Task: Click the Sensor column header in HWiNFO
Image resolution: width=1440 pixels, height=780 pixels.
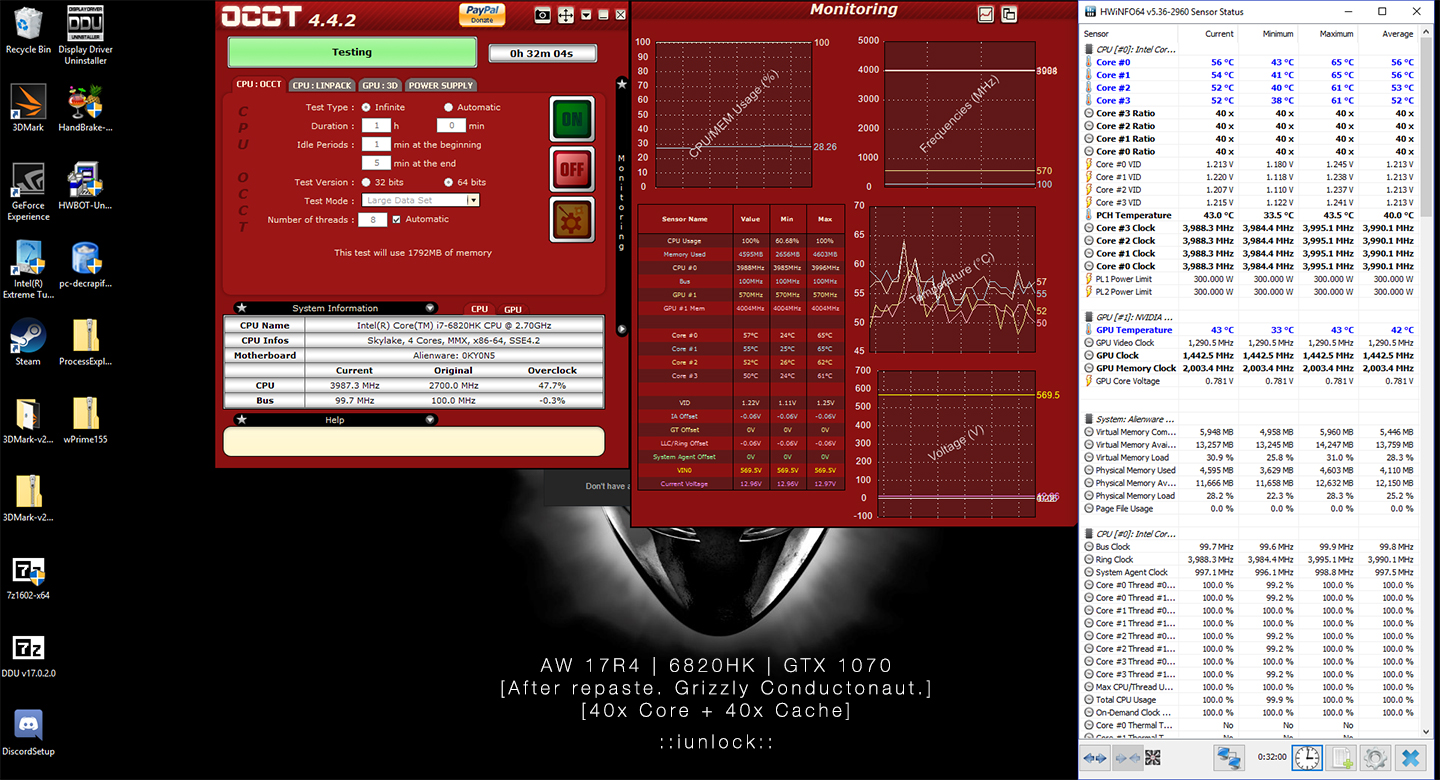Action: coord(1129,34)
